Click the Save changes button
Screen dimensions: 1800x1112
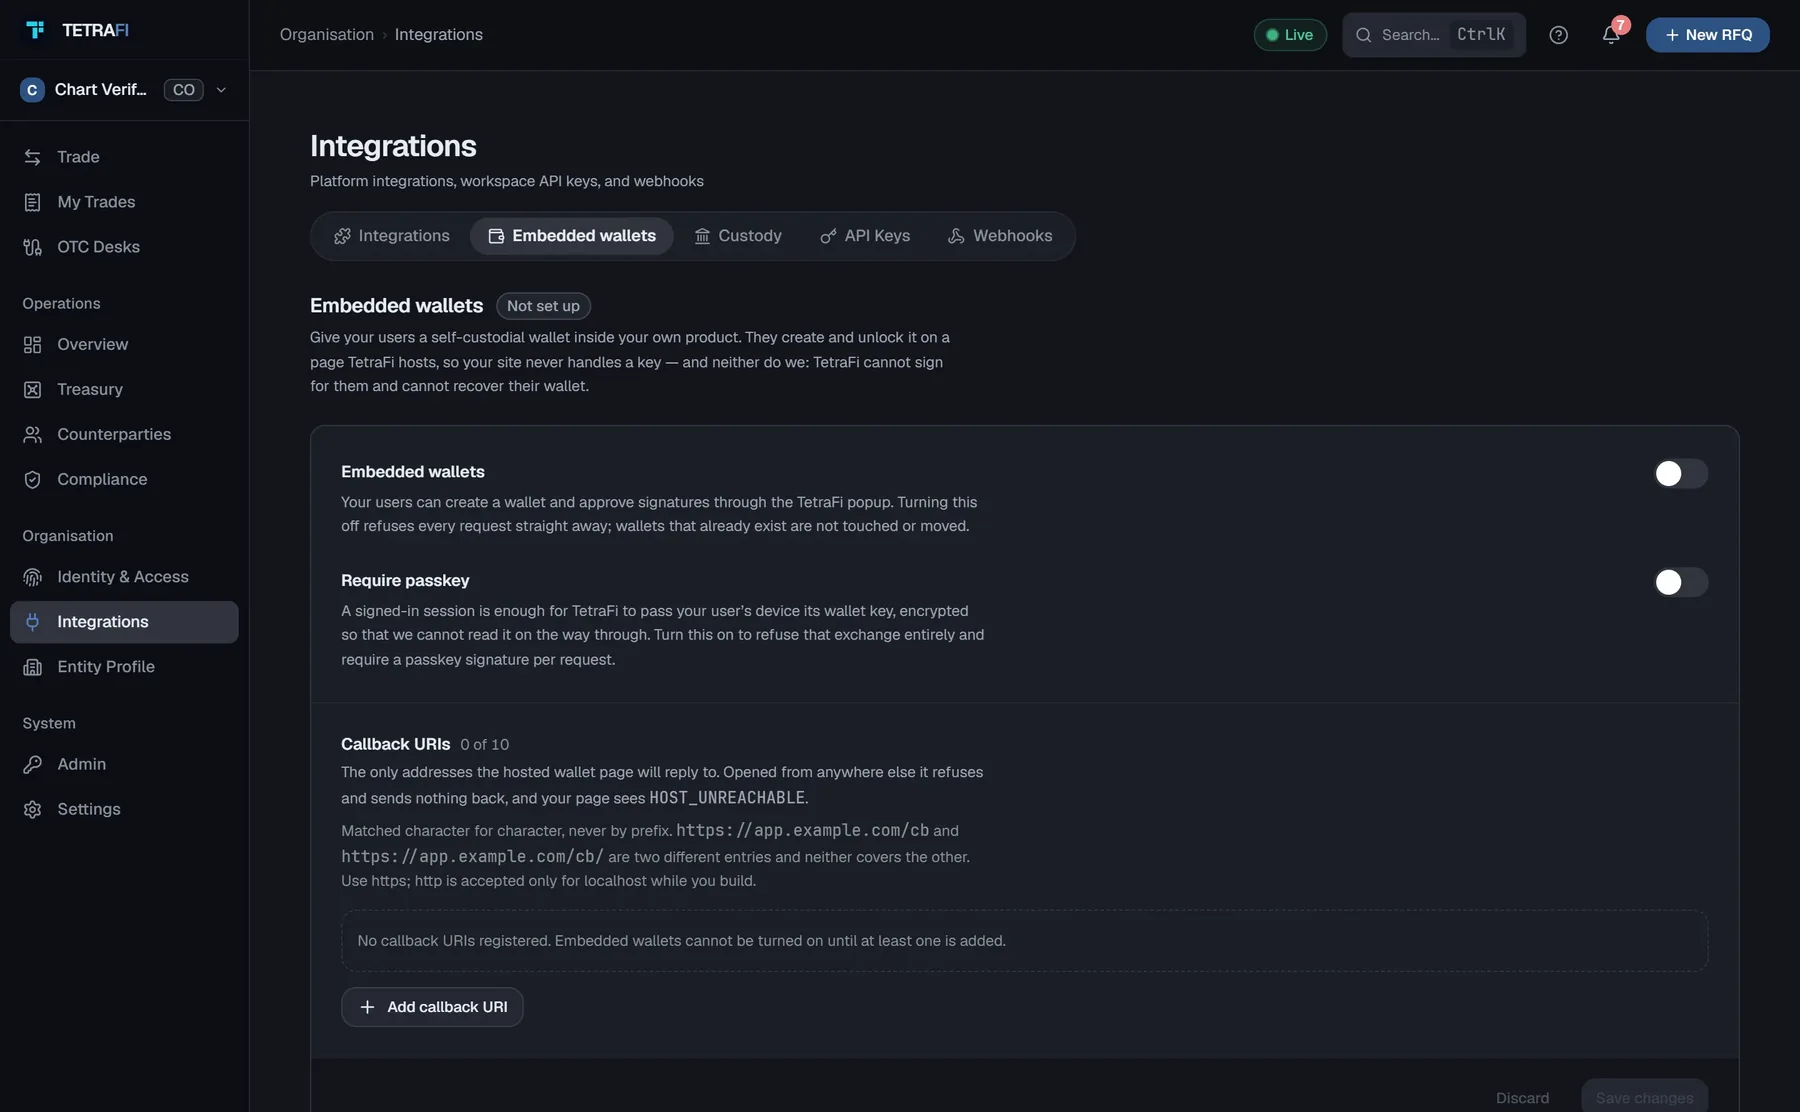1644,1098
